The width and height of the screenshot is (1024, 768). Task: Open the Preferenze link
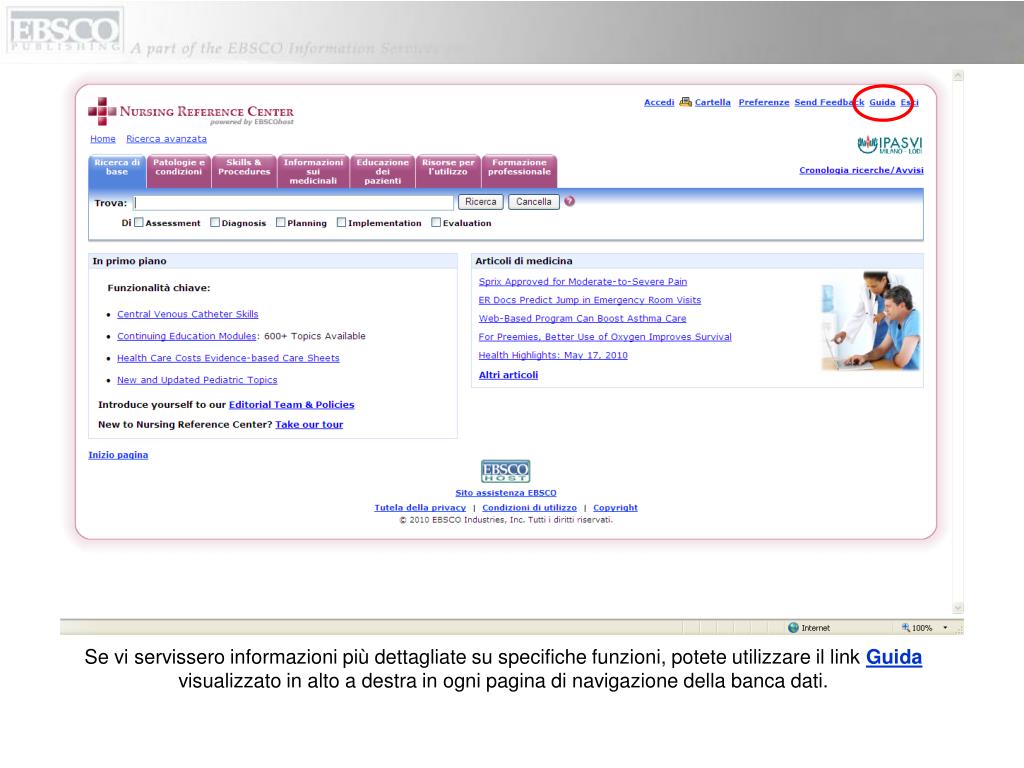(764, 103)
